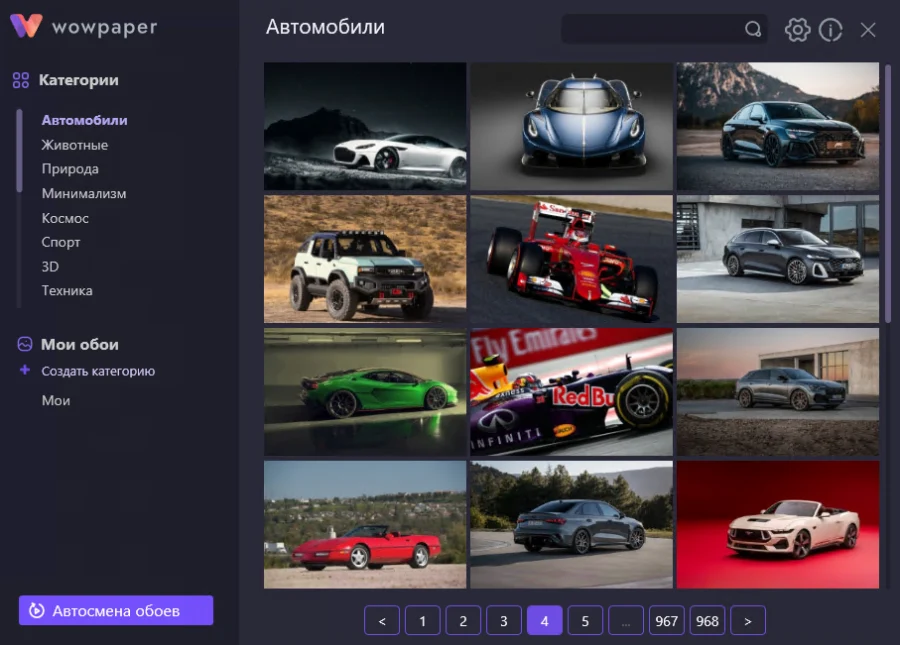
Task: Click the wallpaper search field
Action: [650, 29]
